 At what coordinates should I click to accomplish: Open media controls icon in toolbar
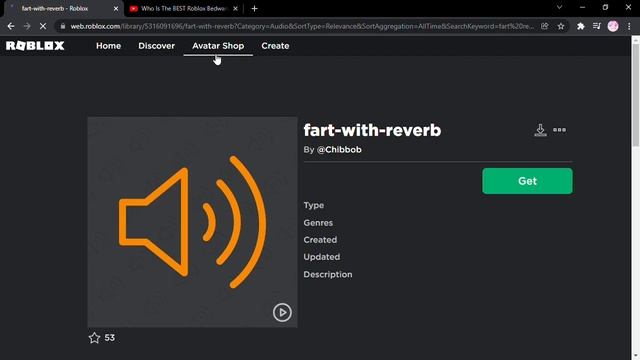pyautogui.click(x=597, y=26)
